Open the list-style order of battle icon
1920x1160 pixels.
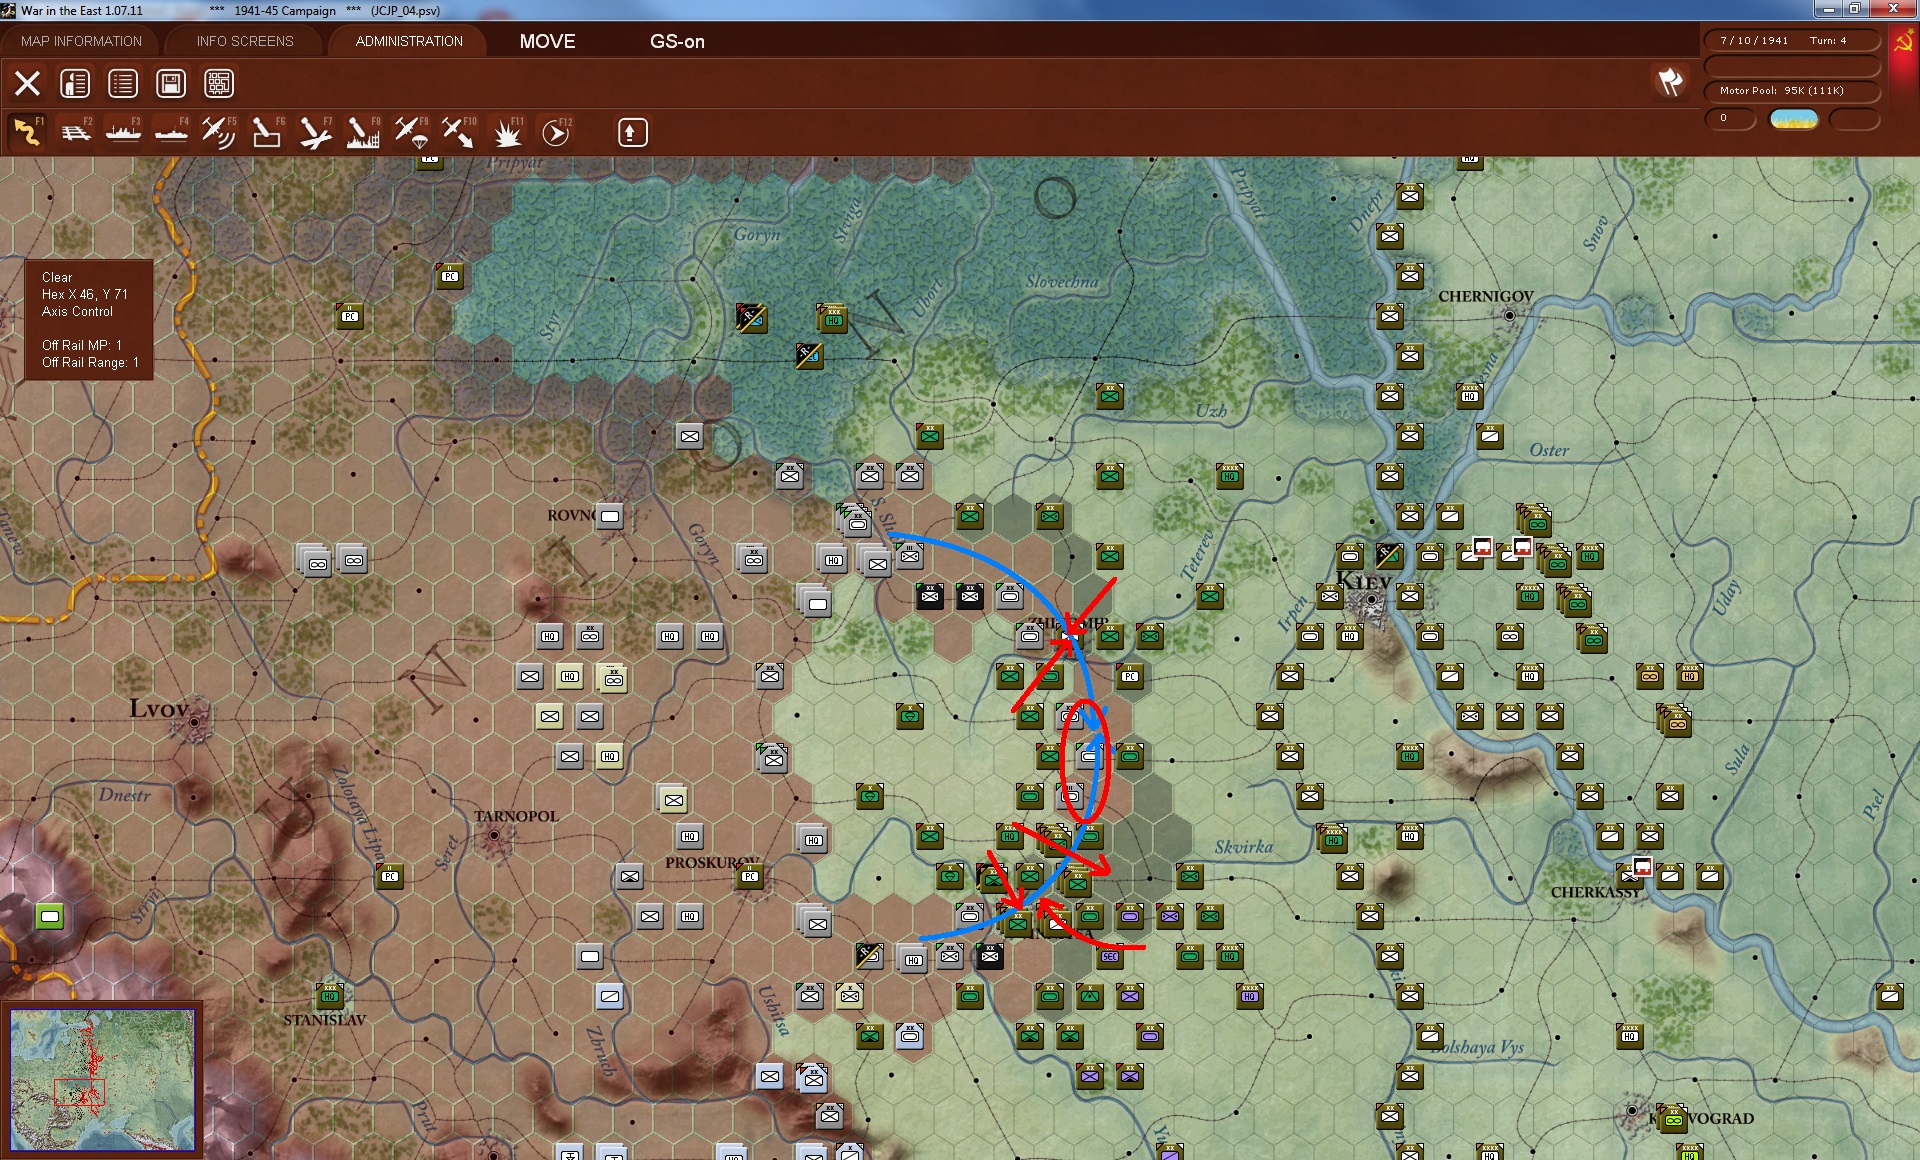coord(123,83)
